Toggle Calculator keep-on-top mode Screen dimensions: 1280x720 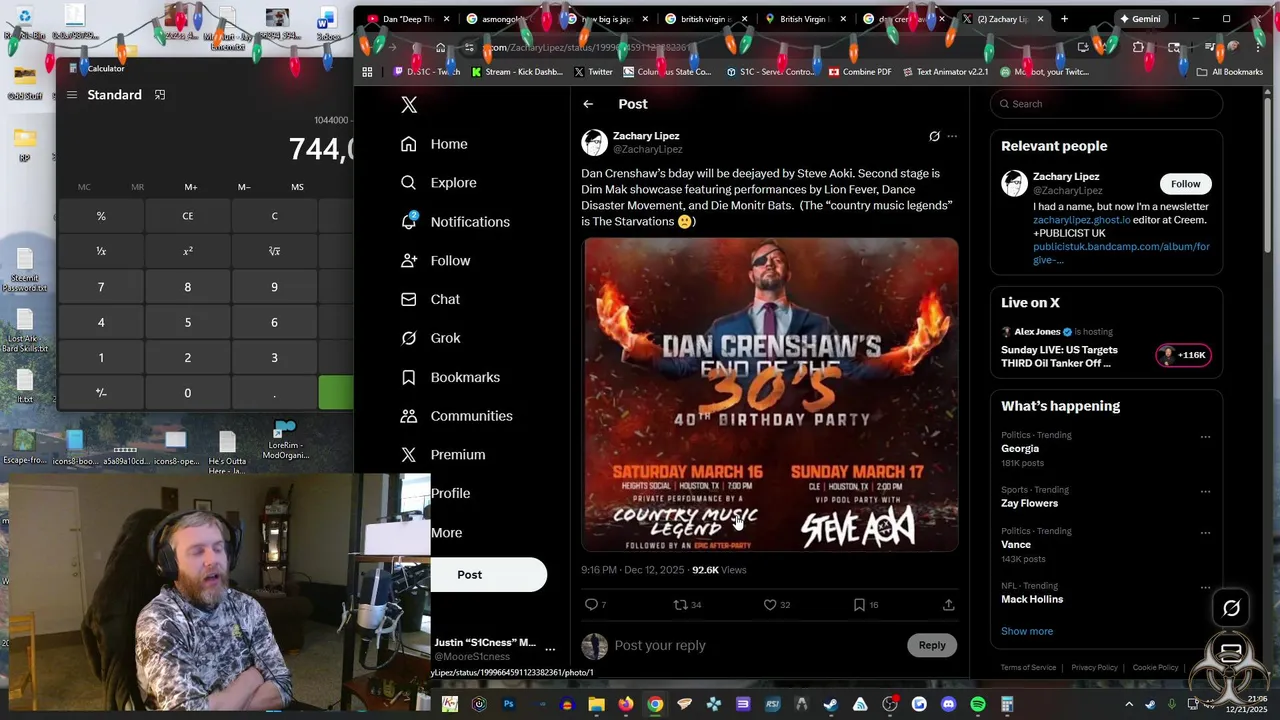tap(159, 95)
